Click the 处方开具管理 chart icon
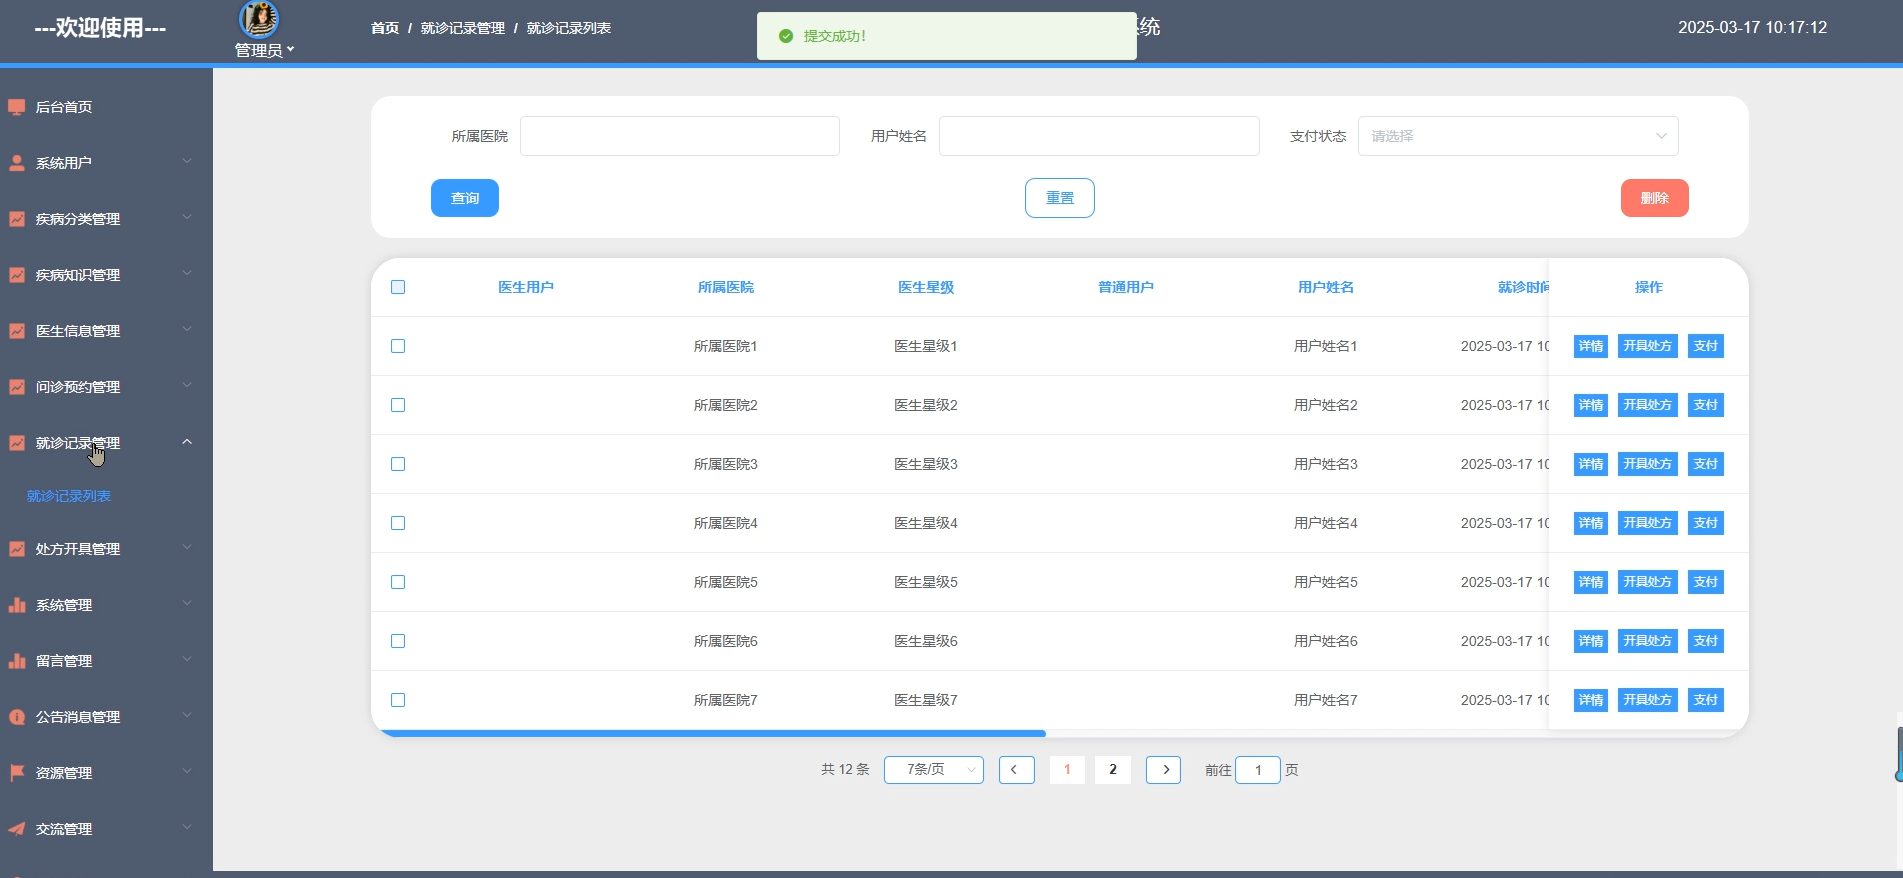The image size is (1903, 878). click(17, 549)
